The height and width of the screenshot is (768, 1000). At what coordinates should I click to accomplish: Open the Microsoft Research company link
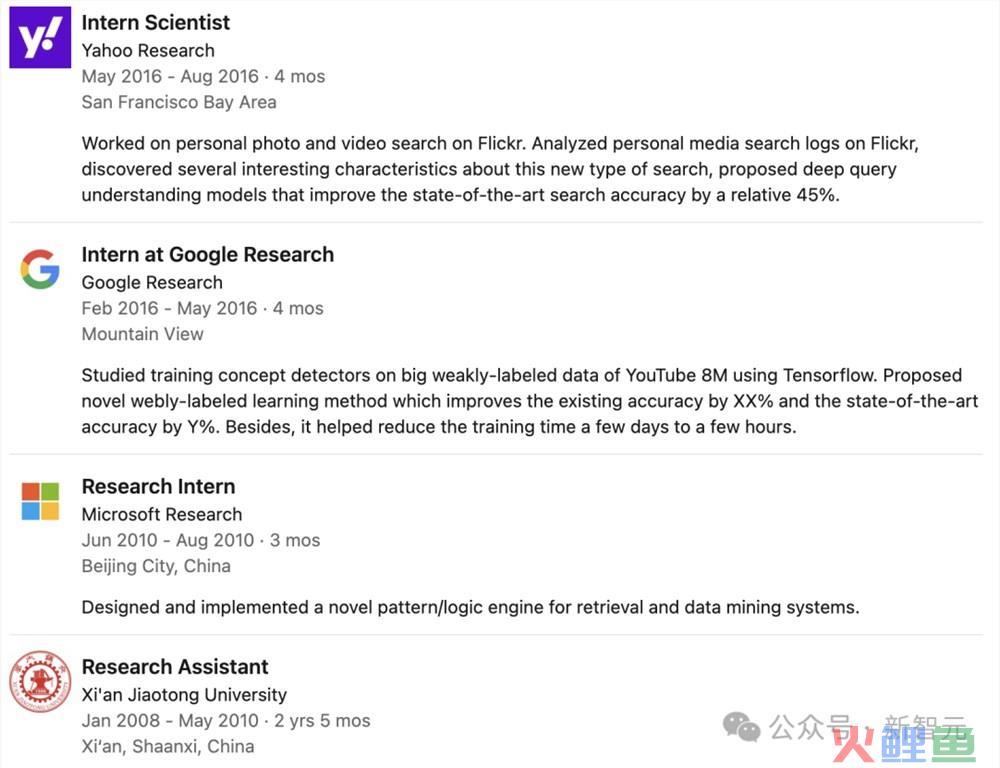click(x=162, y=514)
